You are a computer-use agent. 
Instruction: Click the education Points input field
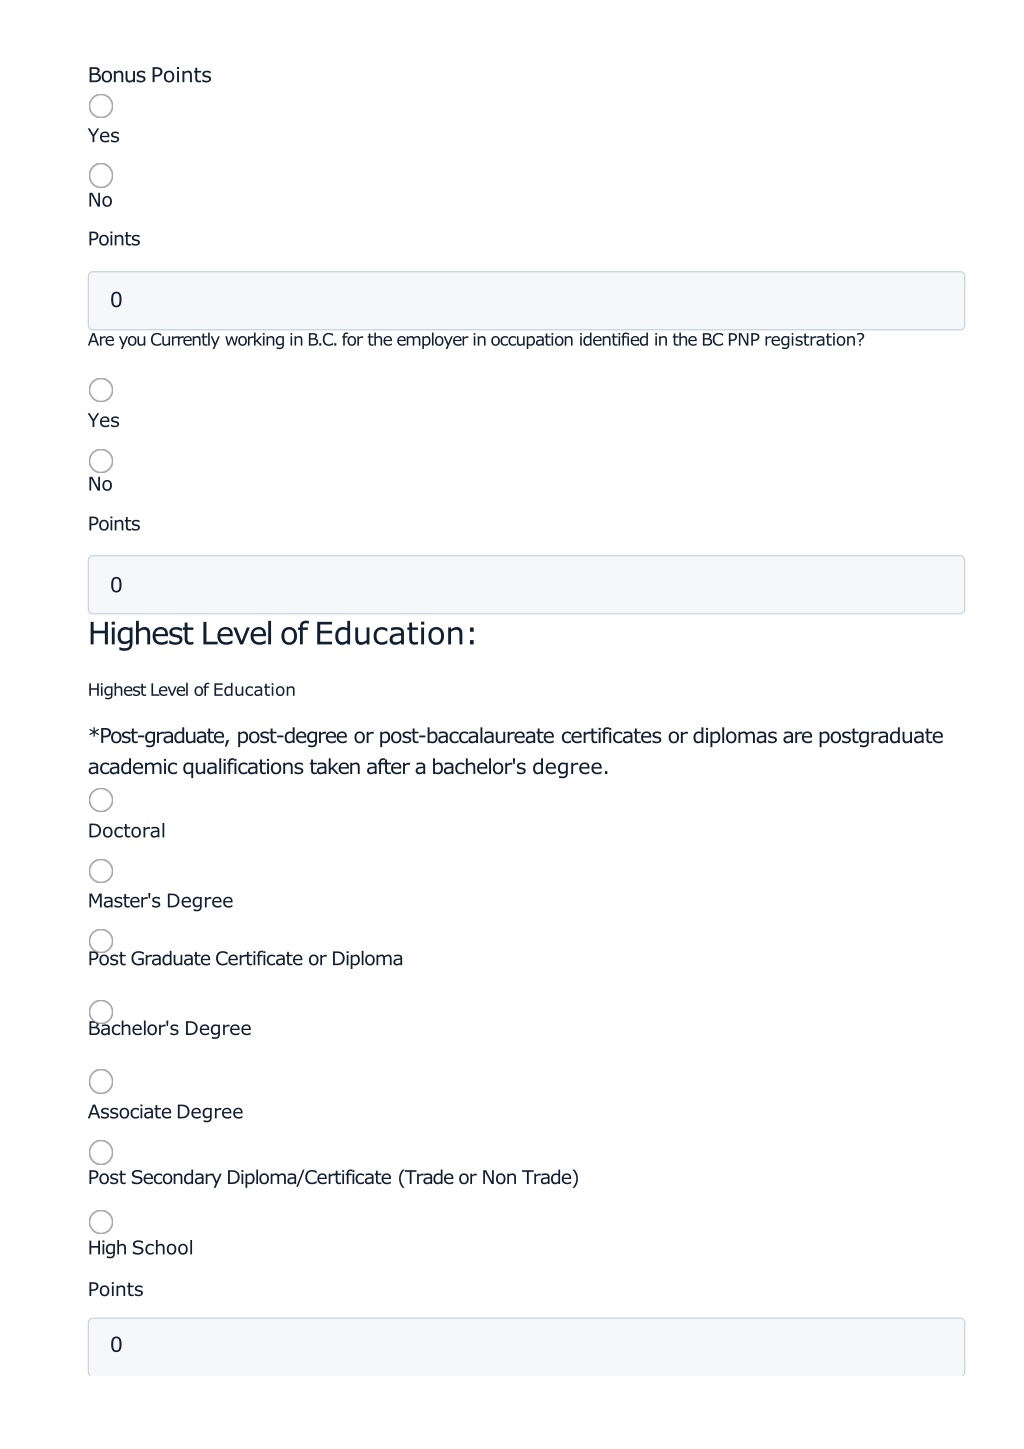click(526, 1346)
